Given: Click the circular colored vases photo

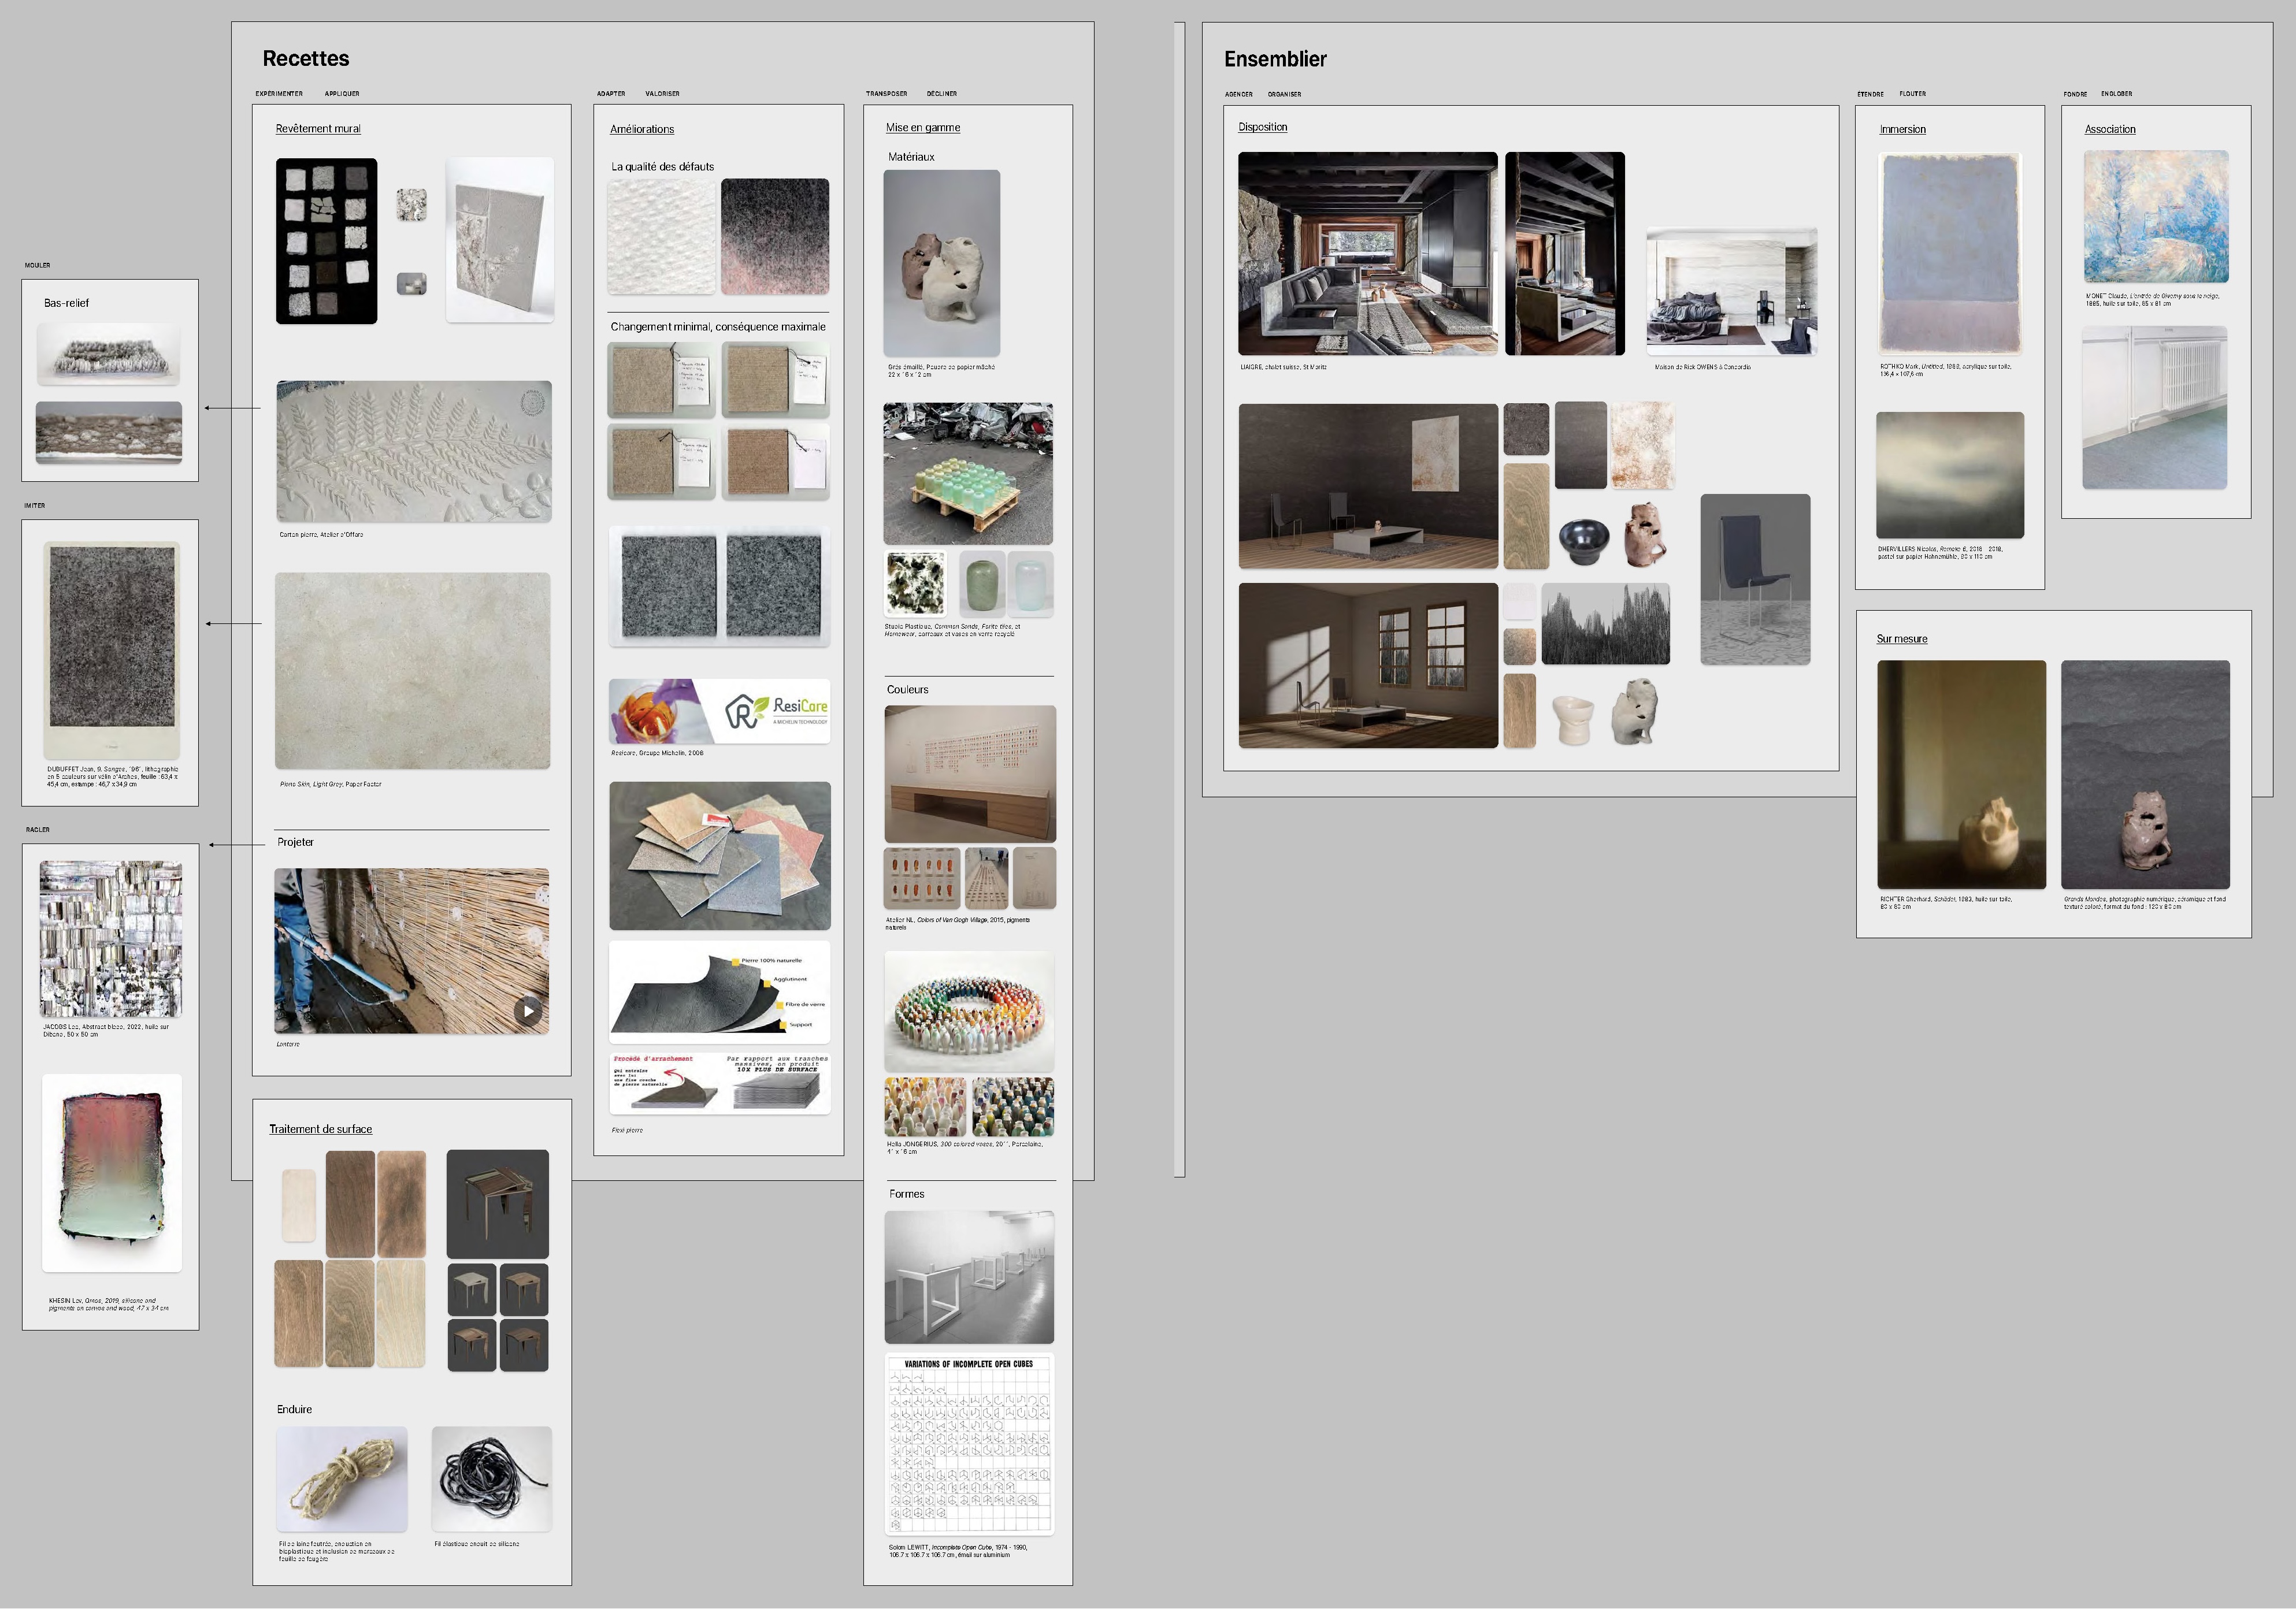Looking at the screenshot, I should click(x=968, y=1012).
